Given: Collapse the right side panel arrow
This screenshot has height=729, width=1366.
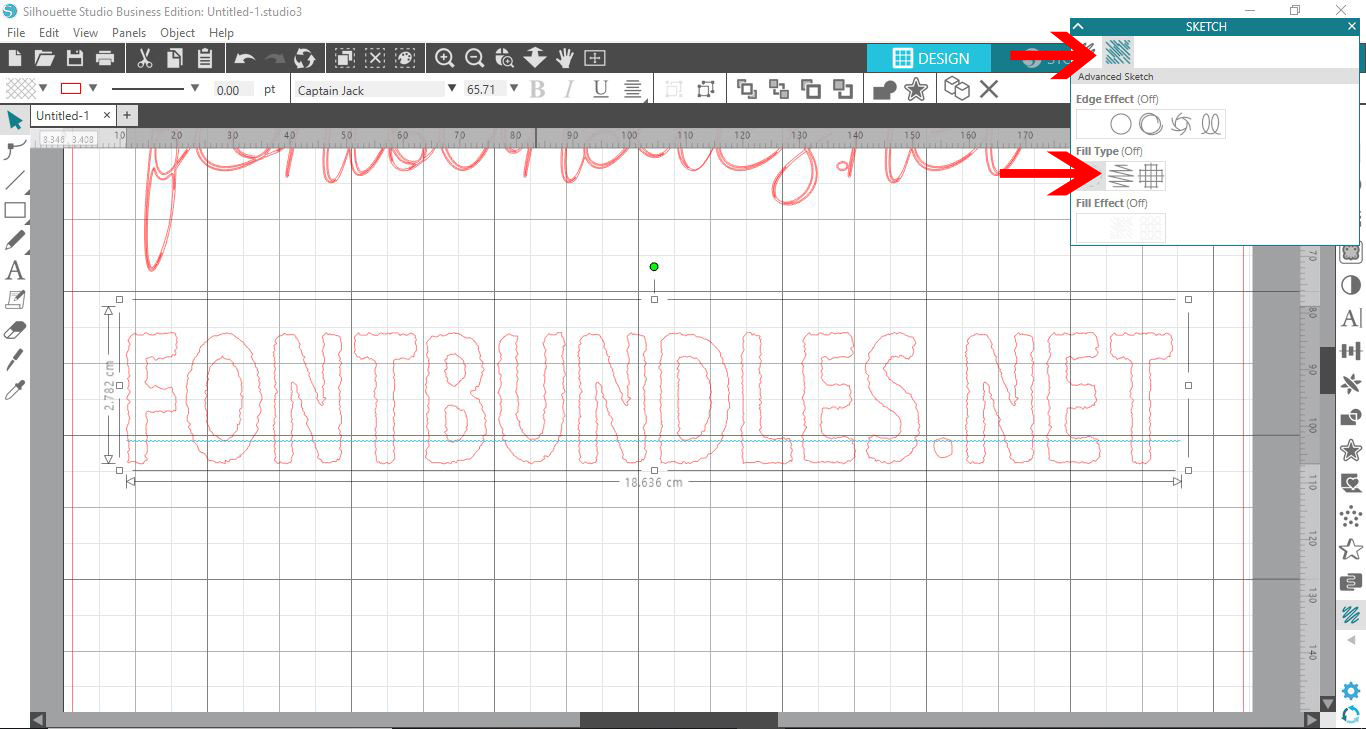Looking at the screenshot, I should point(1352,640).
